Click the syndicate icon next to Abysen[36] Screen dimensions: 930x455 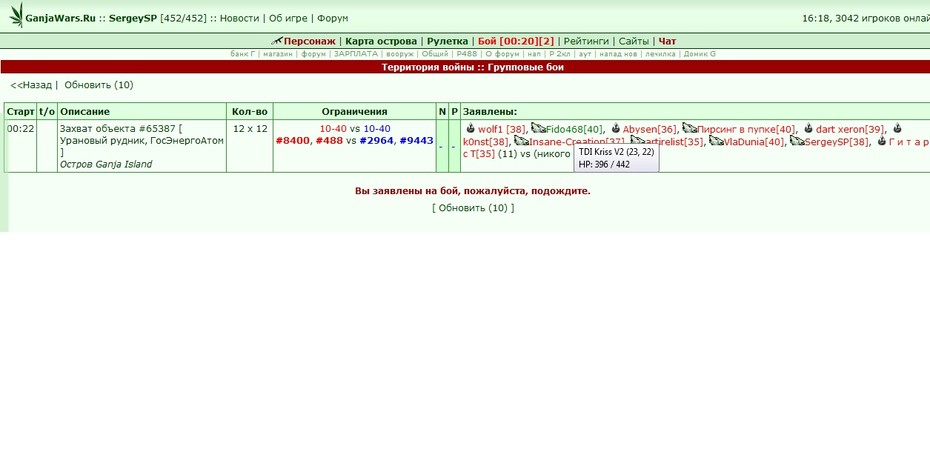(616, 128)
